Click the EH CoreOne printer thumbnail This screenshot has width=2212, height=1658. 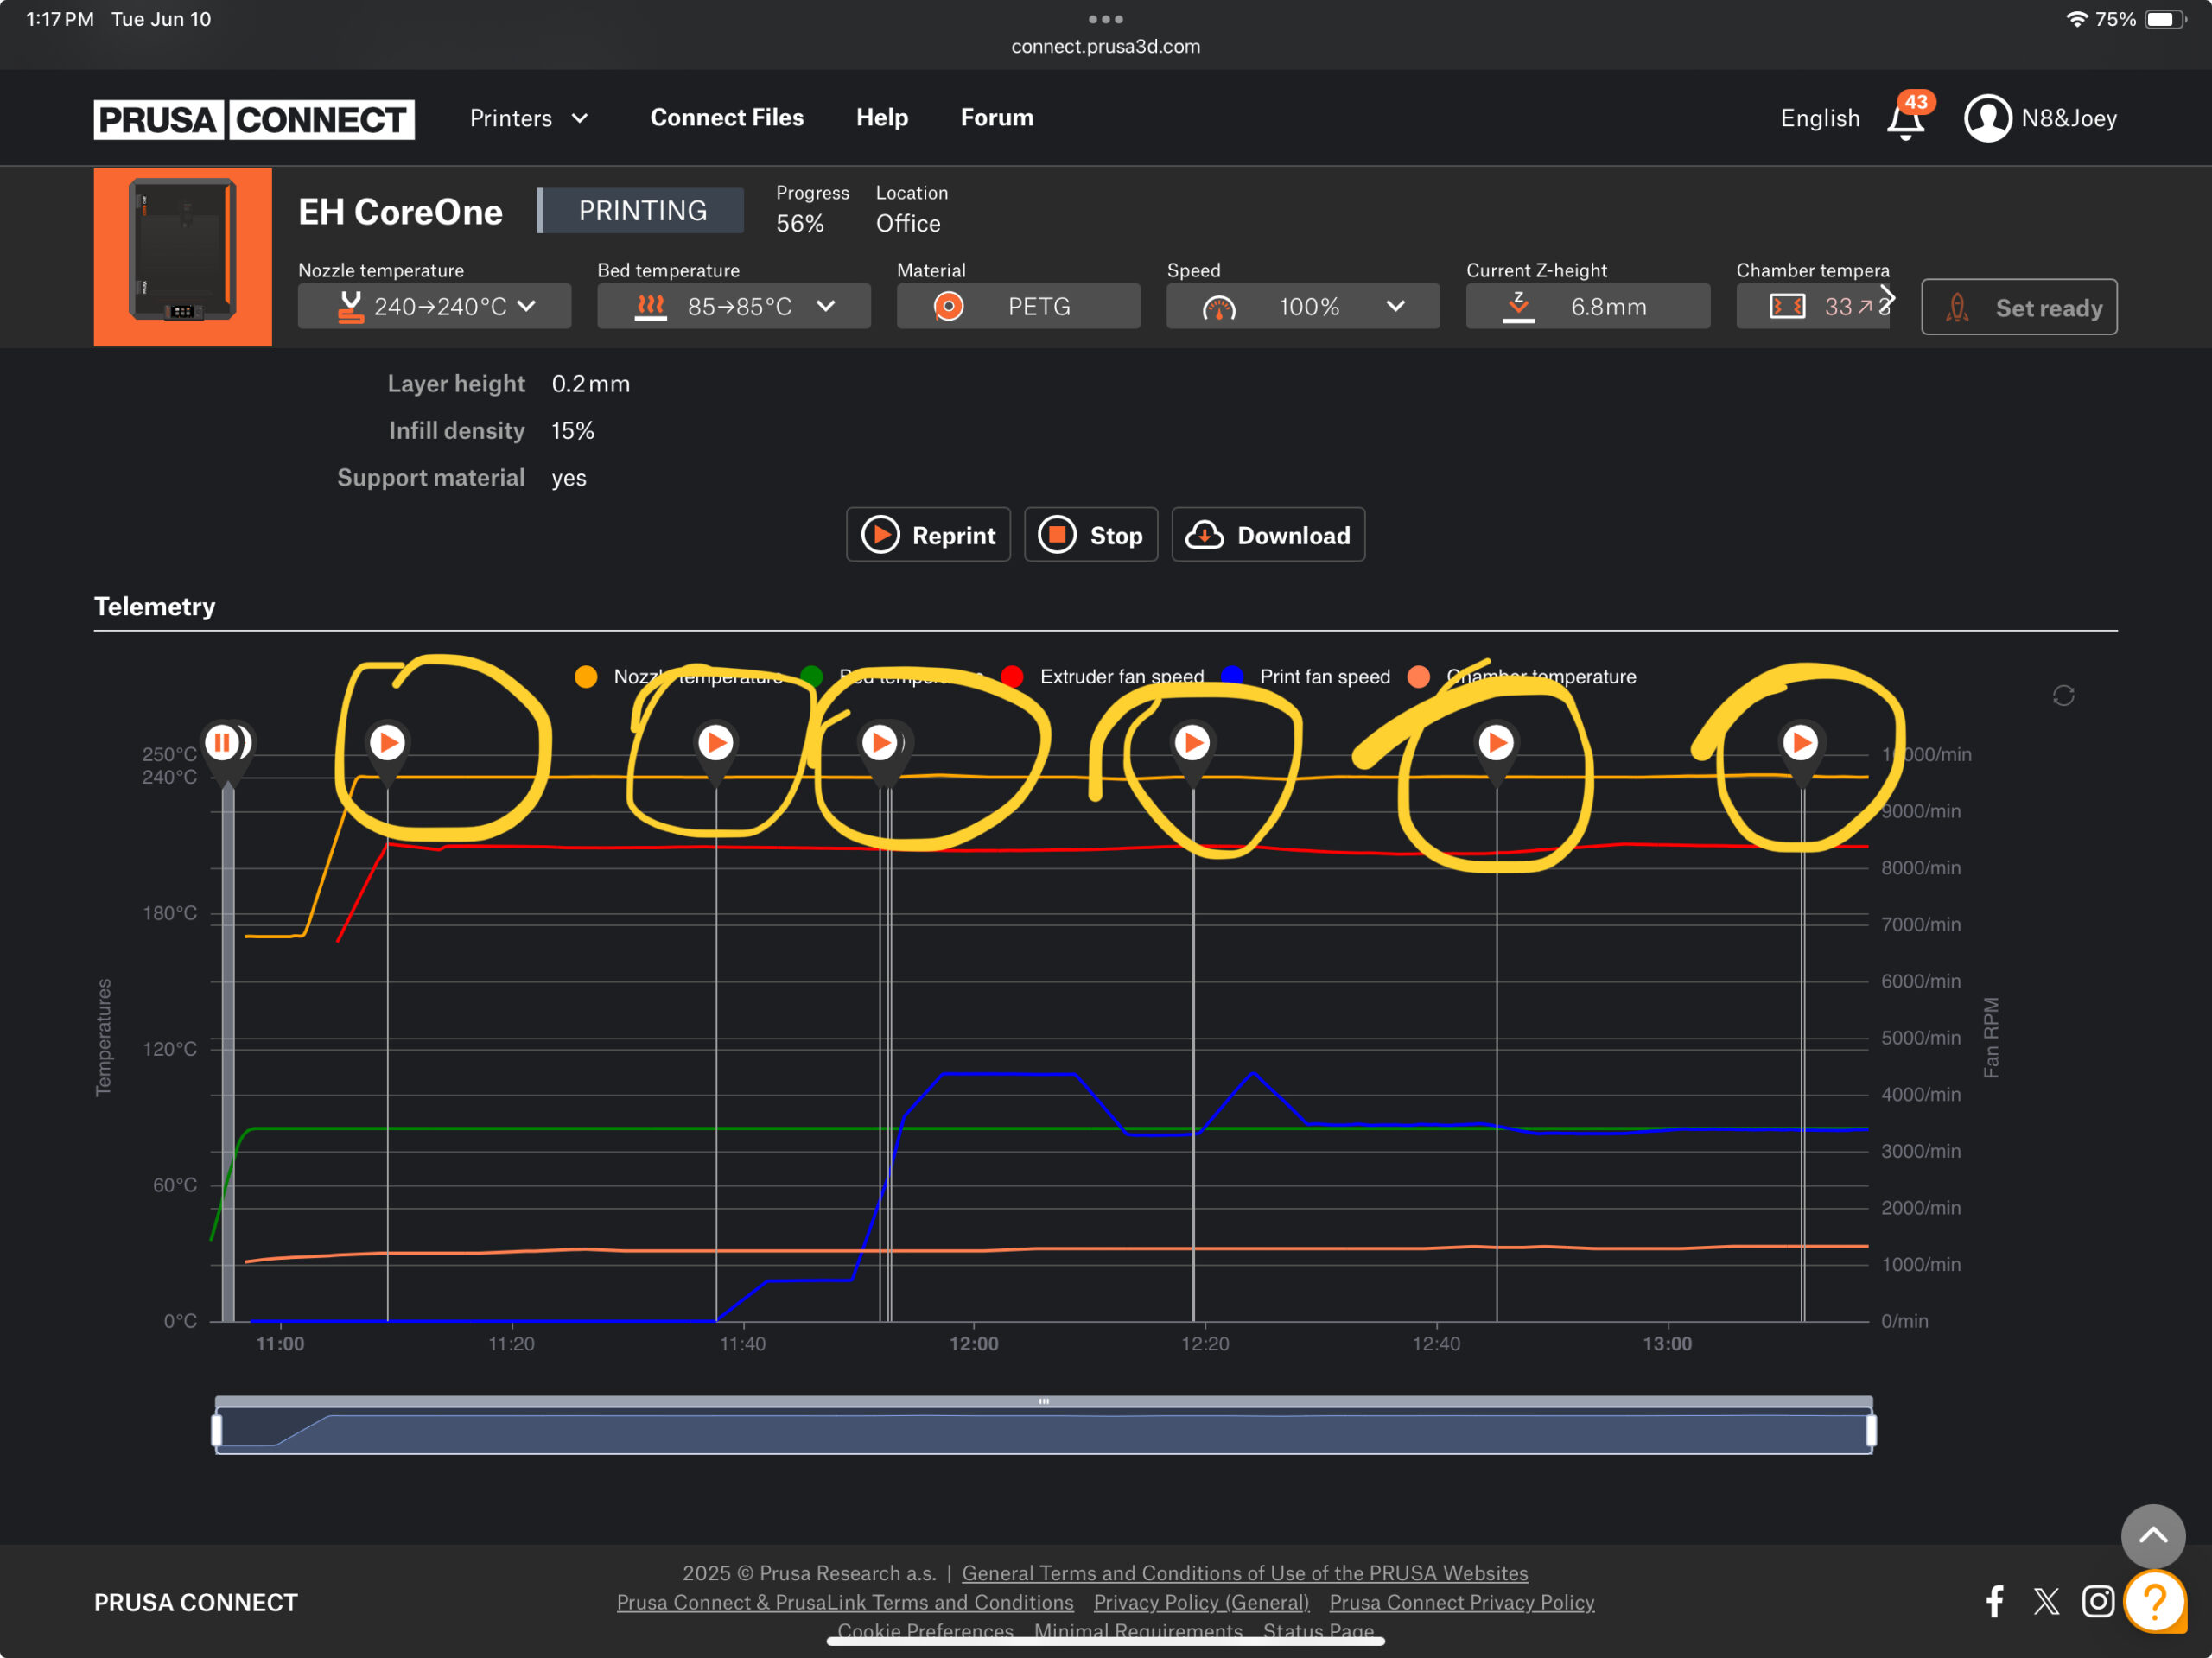(x=183, y=257)
